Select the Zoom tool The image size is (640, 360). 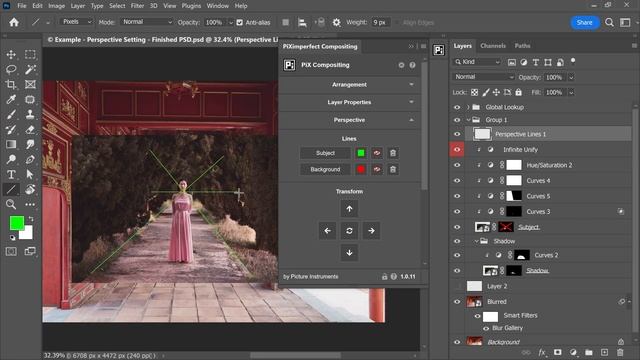(x=11, y=204)
